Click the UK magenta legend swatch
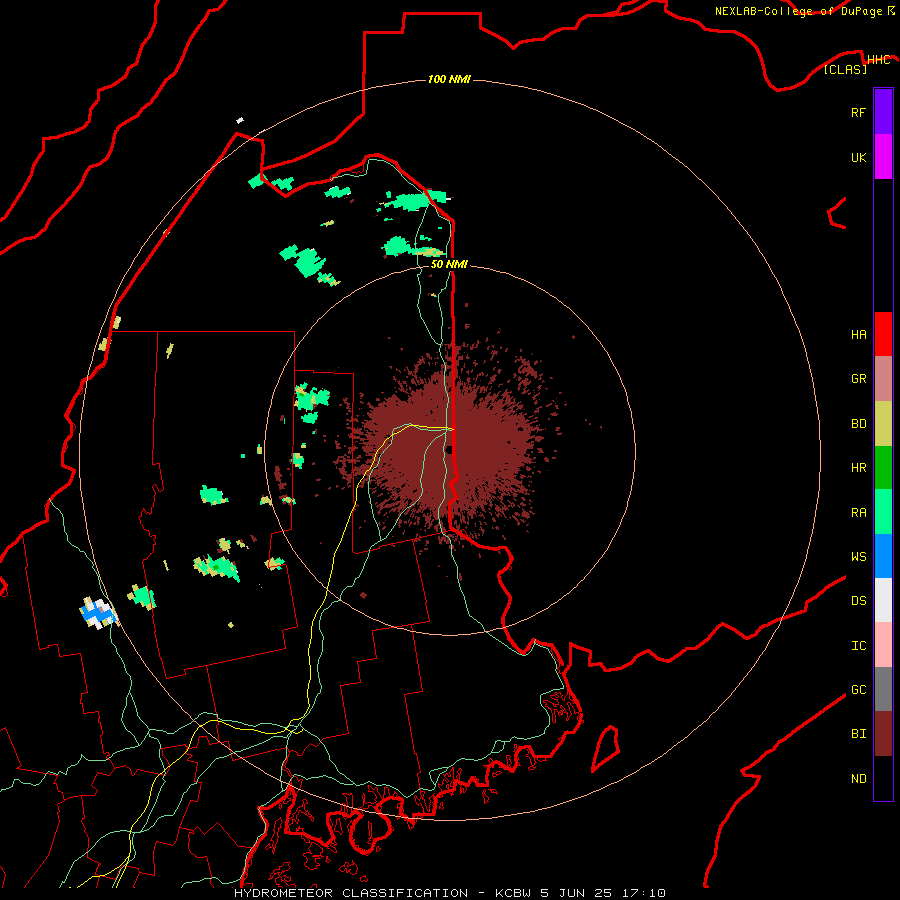900x900 pixels. (883, 157)
